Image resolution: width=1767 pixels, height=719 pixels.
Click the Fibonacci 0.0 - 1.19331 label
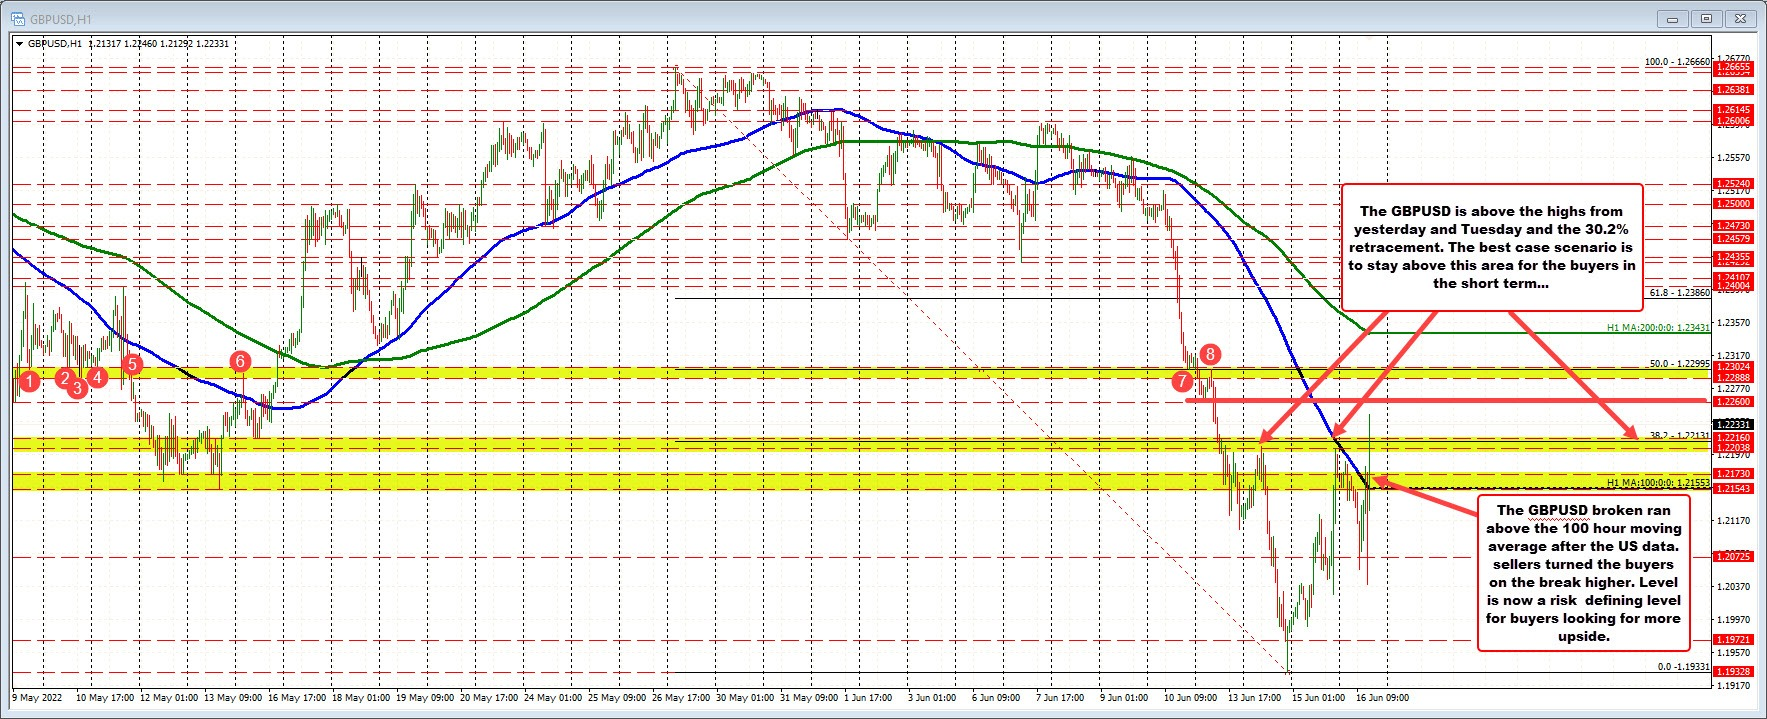1683,666
